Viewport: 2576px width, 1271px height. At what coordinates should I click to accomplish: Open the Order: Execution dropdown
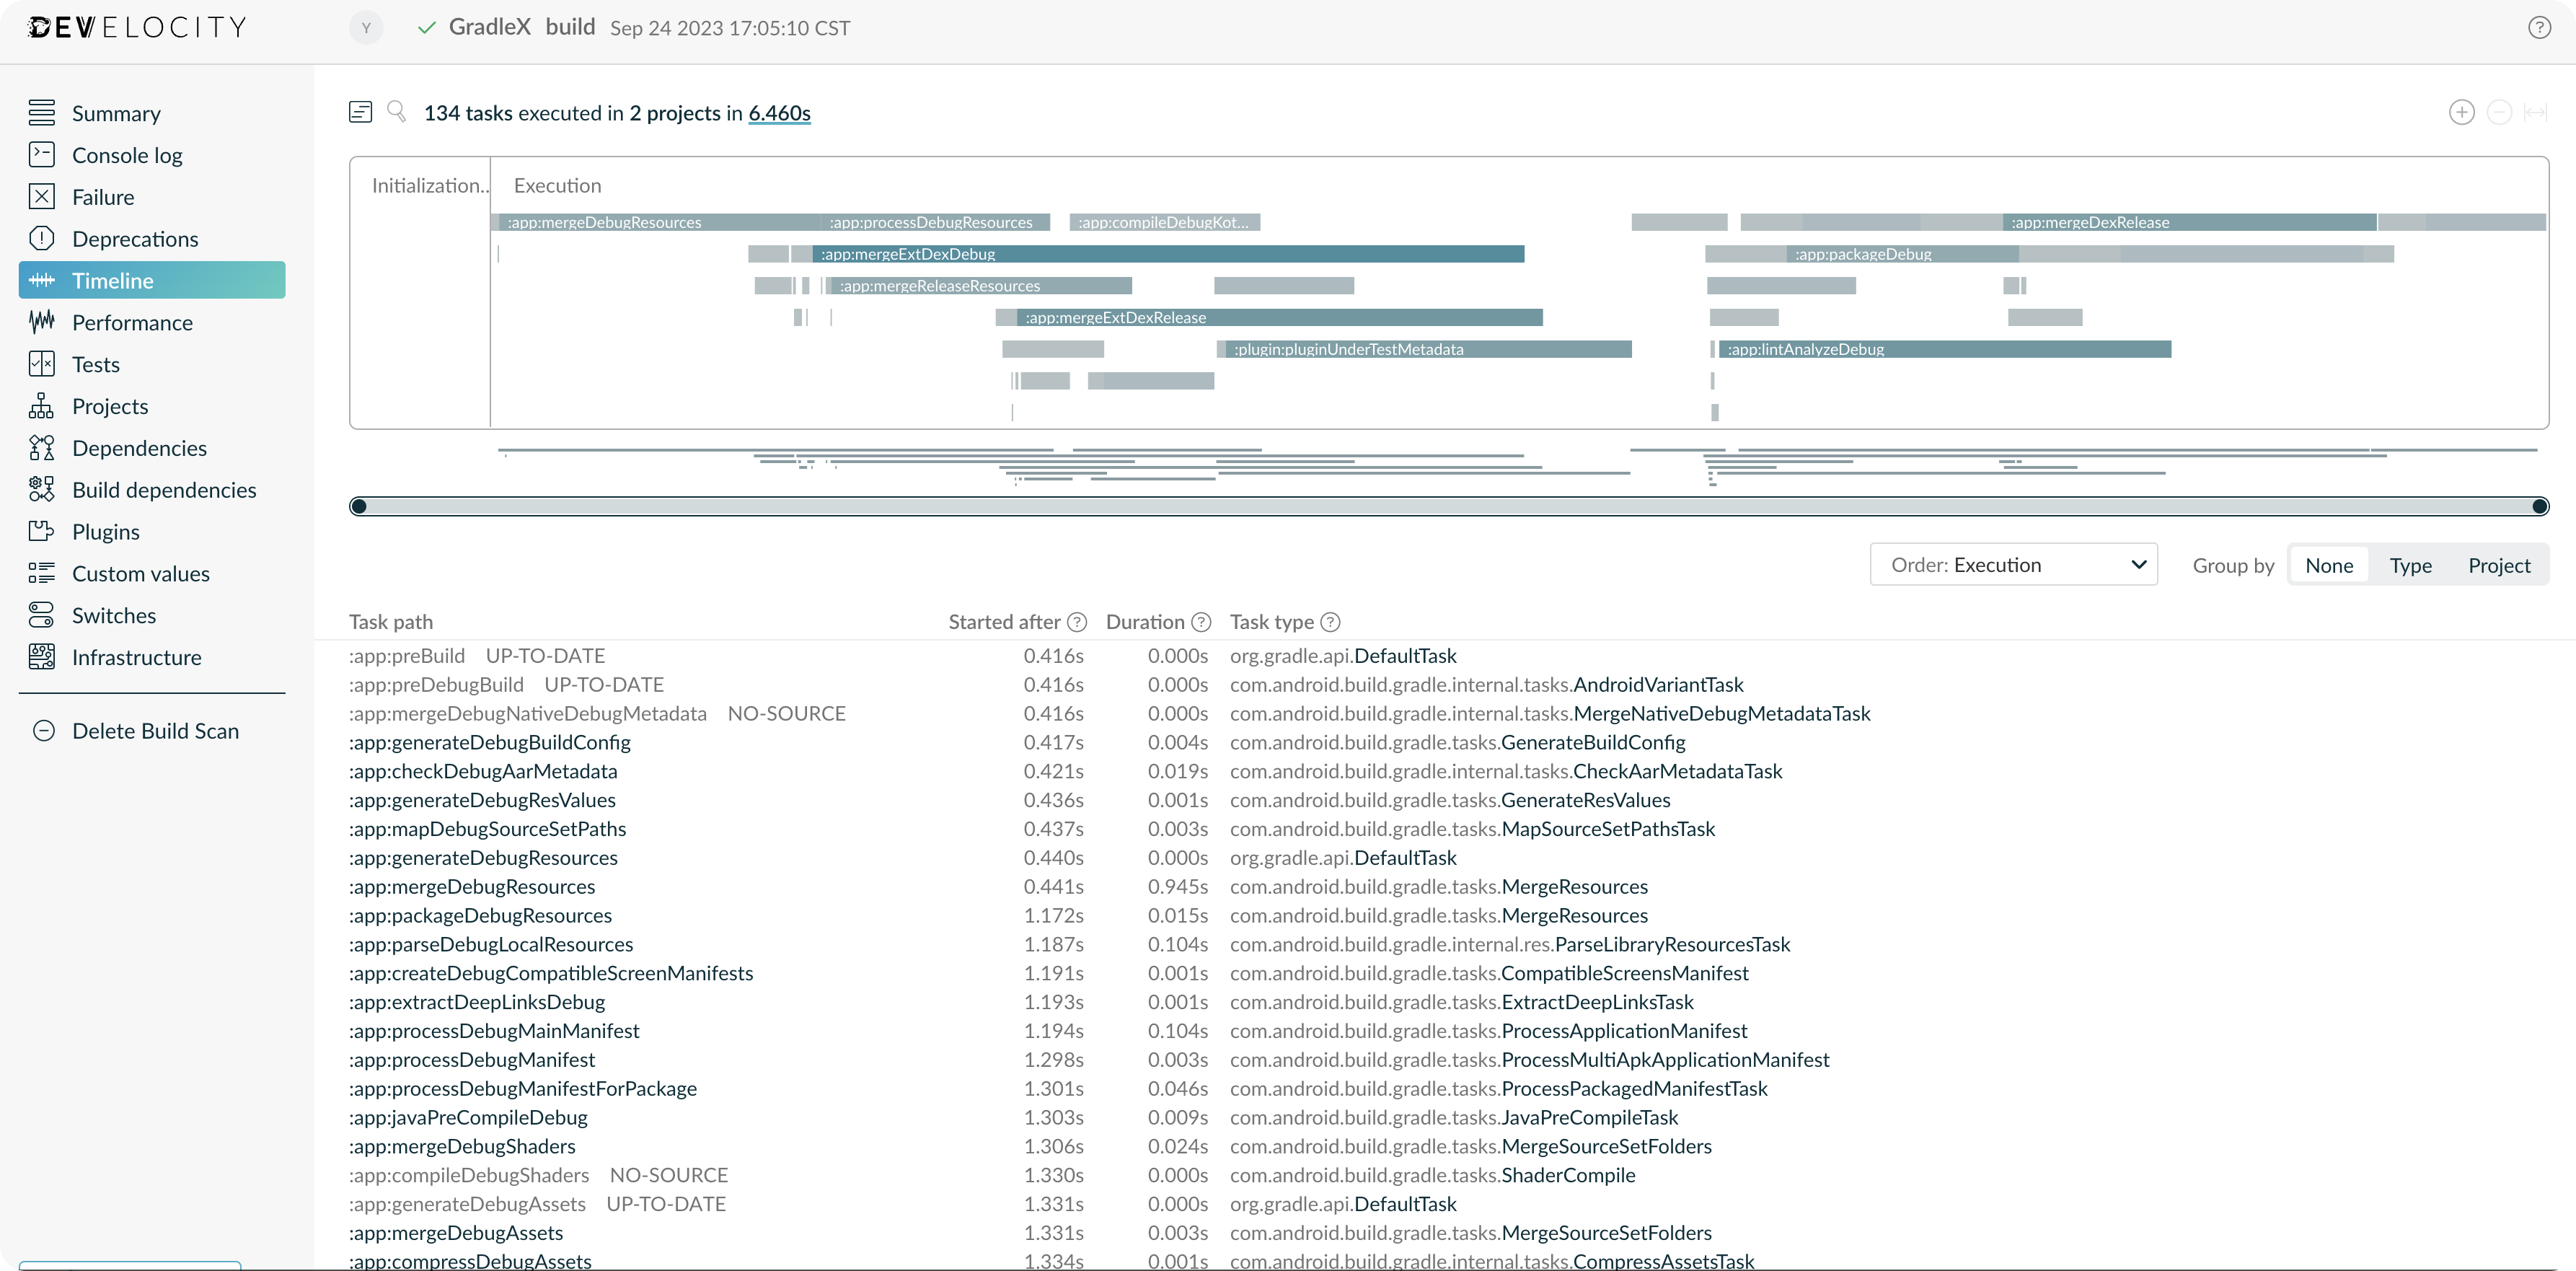(x=2013, y=565)
